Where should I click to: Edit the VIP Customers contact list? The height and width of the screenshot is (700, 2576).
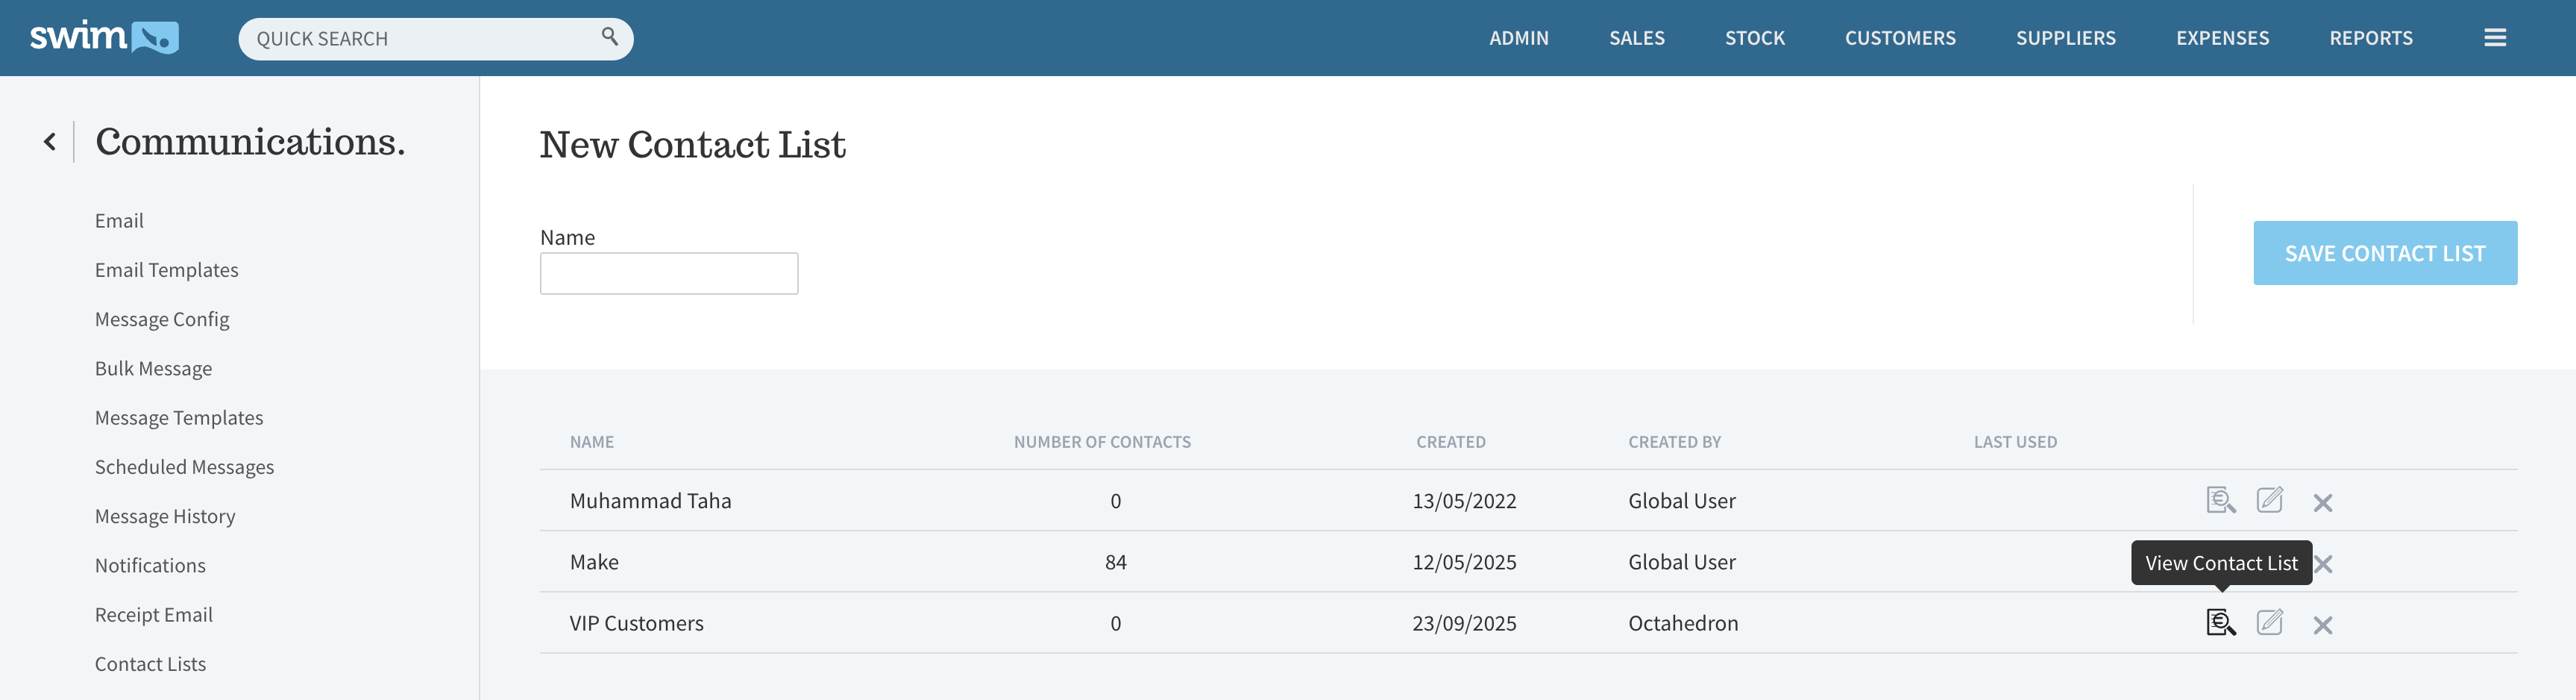pos(2270,623)
